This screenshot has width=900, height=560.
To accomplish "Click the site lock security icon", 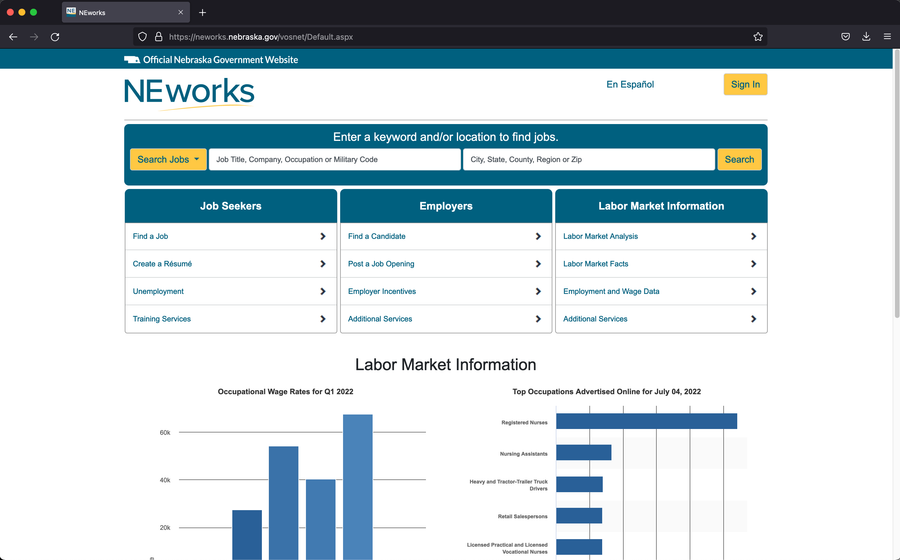I will point(158,37).
